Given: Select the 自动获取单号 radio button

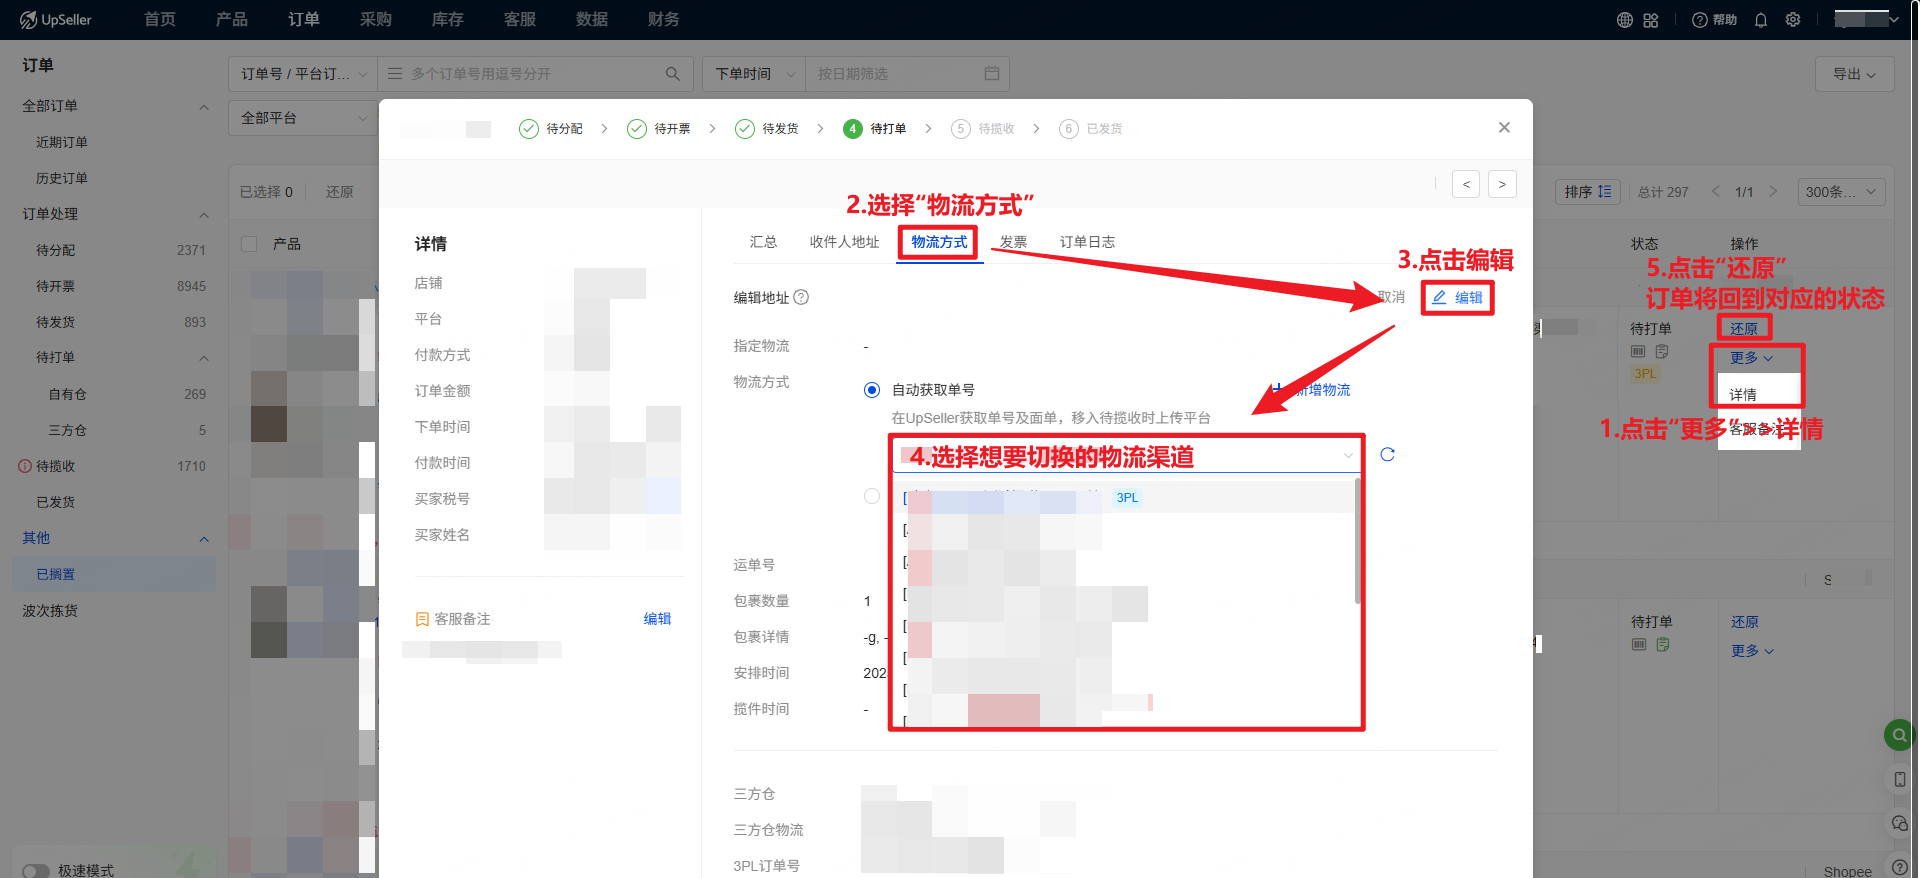Looking at the screenshot, I should point(872,390).
